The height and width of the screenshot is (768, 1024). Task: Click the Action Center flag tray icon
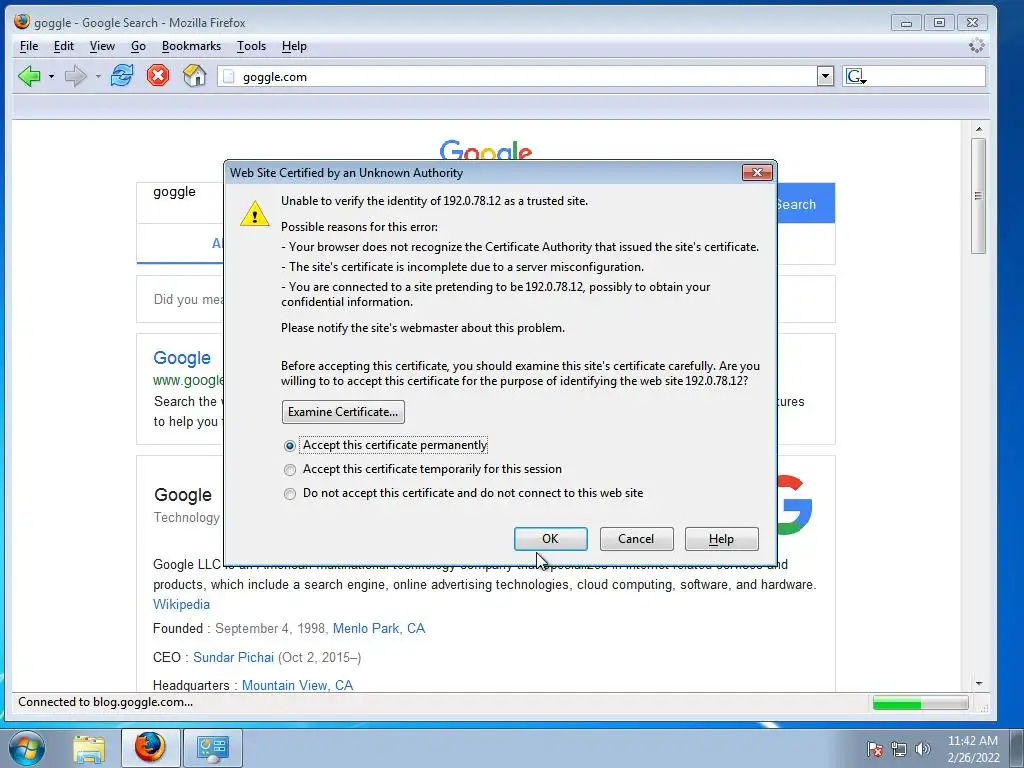tap(875, 748)
